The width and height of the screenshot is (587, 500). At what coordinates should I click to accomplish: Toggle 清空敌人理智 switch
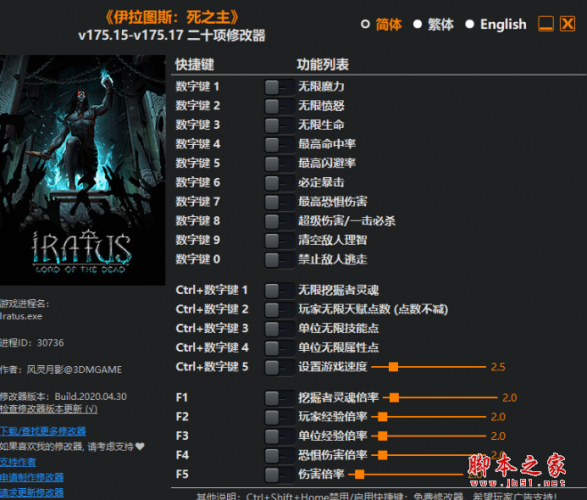pos(279,240)
